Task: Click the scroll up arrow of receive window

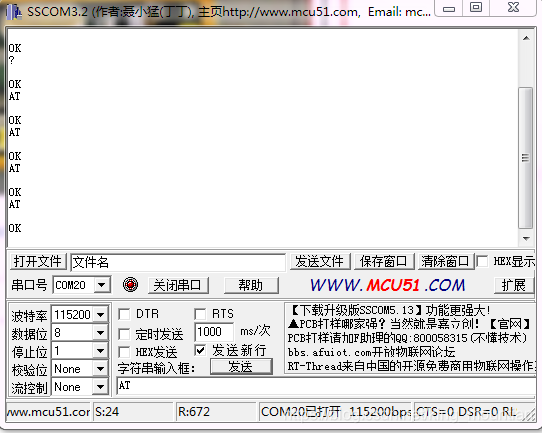Action: click(526, 38)
